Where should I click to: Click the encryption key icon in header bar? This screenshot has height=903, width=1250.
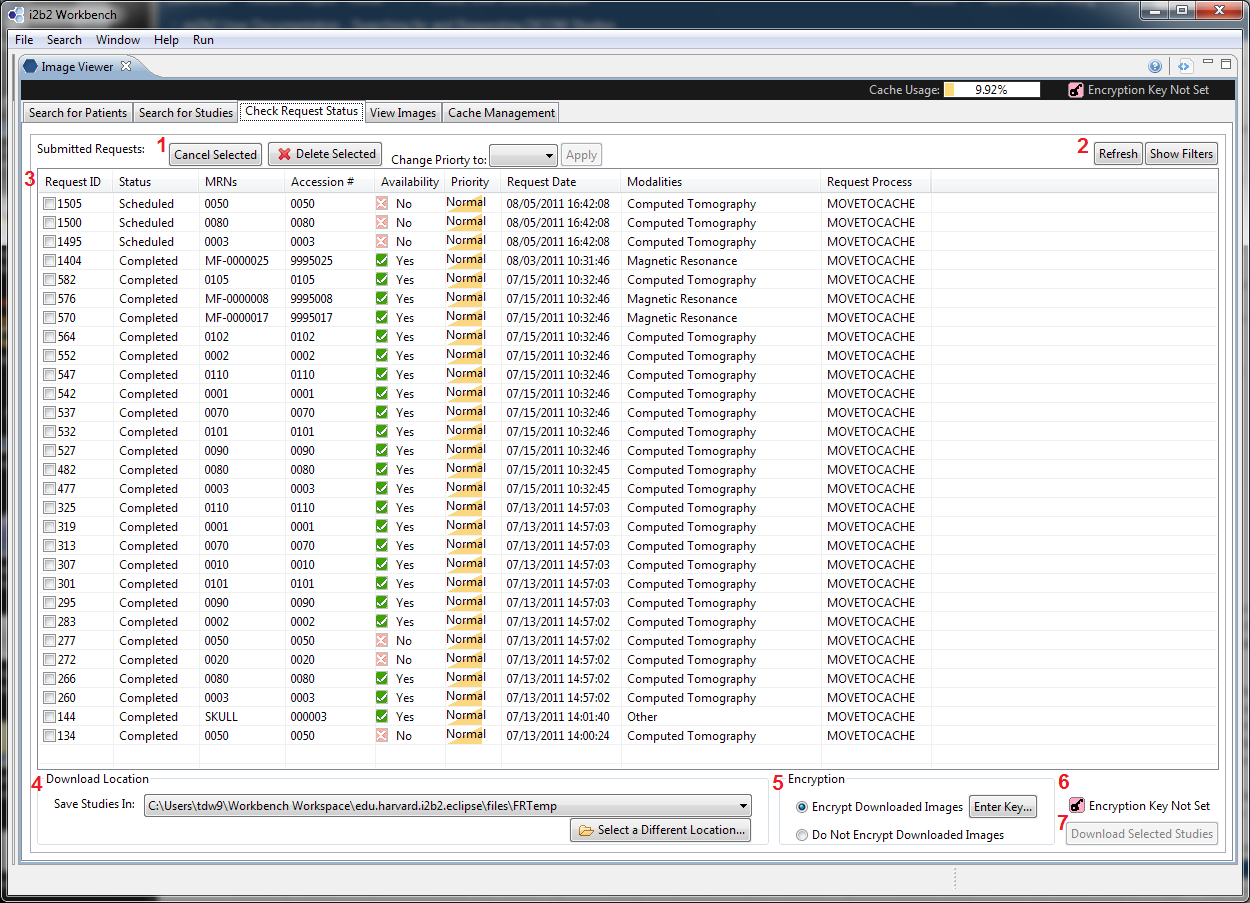coord(1076,90)
